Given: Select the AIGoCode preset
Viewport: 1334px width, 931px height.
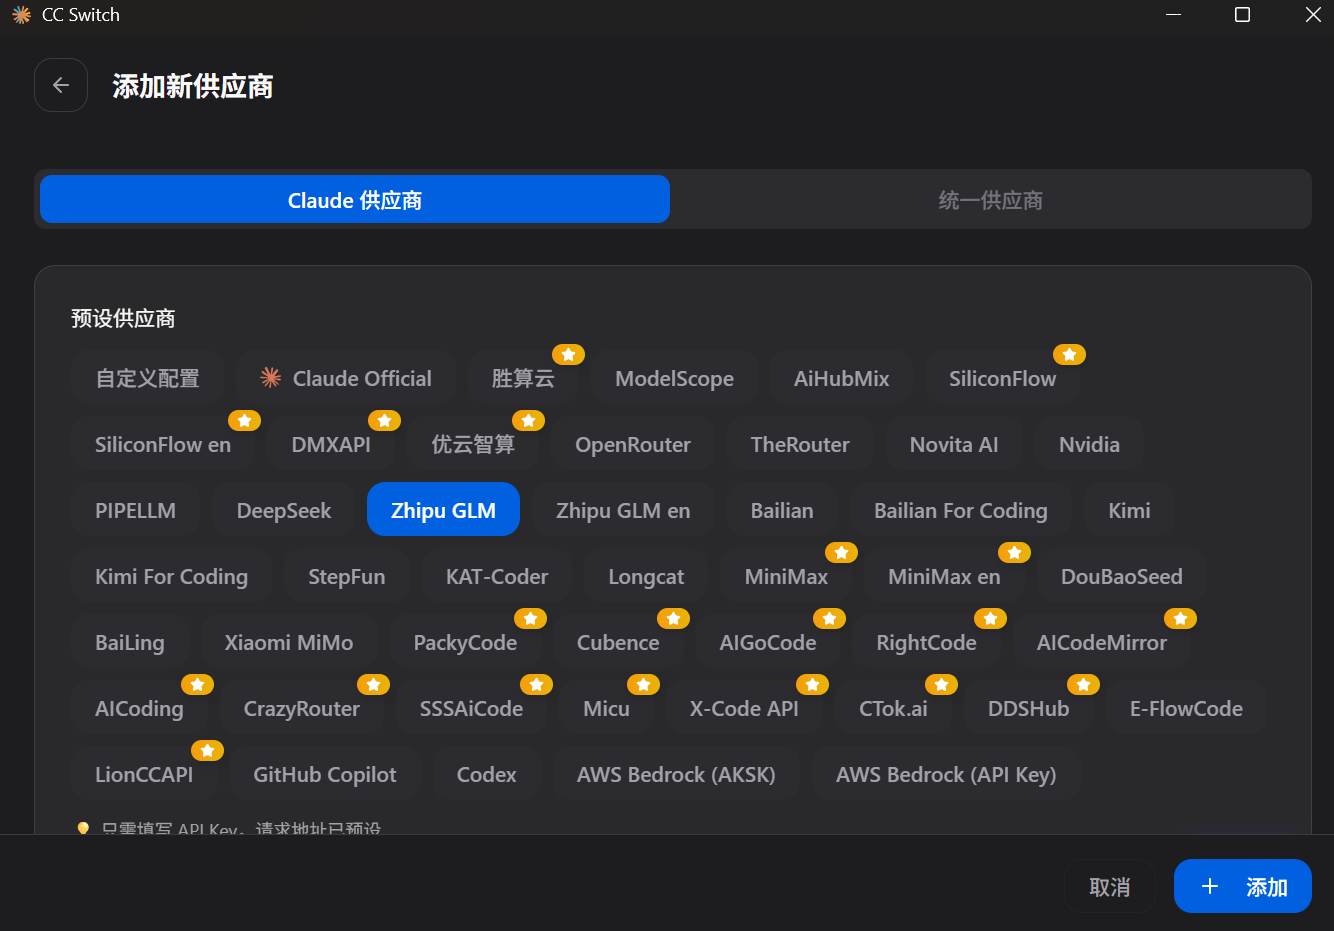Looking at the screenshot, I should pos(768,642).
